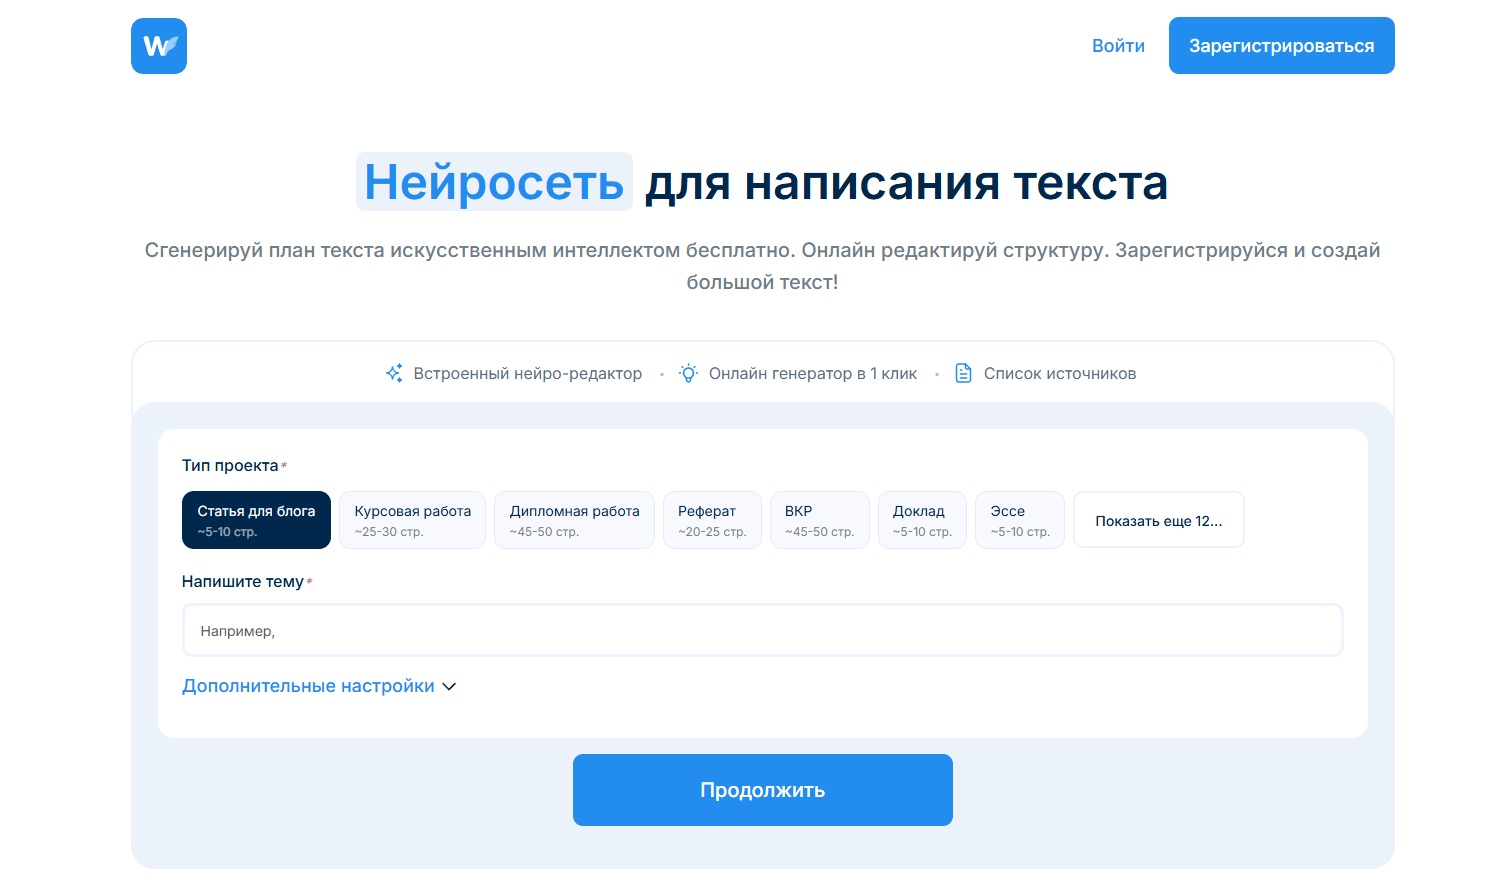The image size is (1499, 888).
Task: Click the 'Список источников' label
Action: click(1059, 372)
